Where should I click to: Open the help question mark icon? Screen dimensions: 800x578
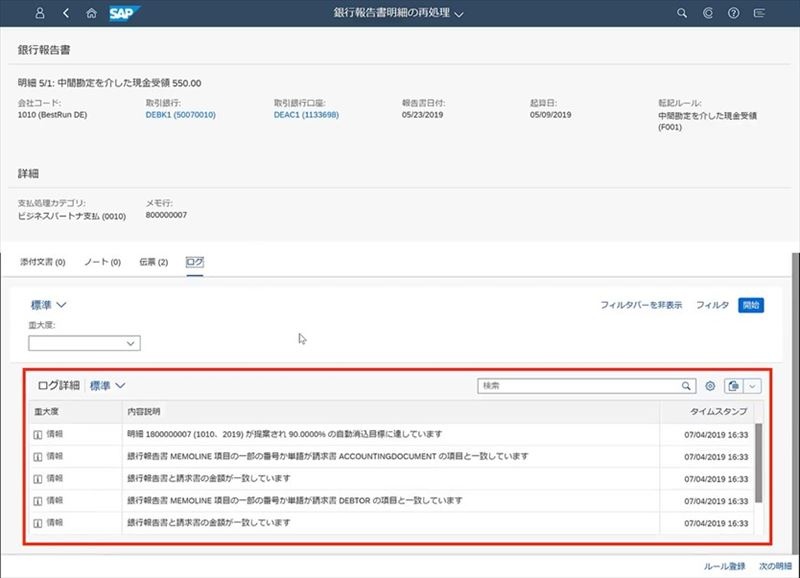(734, 13)
